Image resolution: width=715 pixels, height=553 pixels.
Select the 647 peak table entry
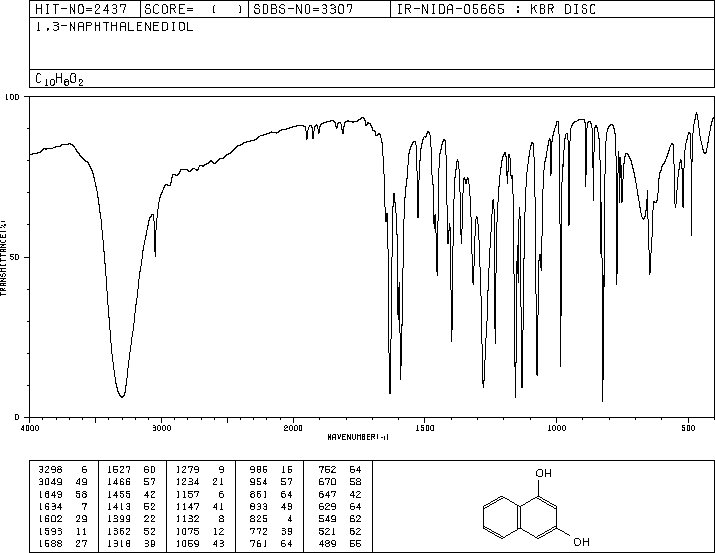[x=327, y=494]
